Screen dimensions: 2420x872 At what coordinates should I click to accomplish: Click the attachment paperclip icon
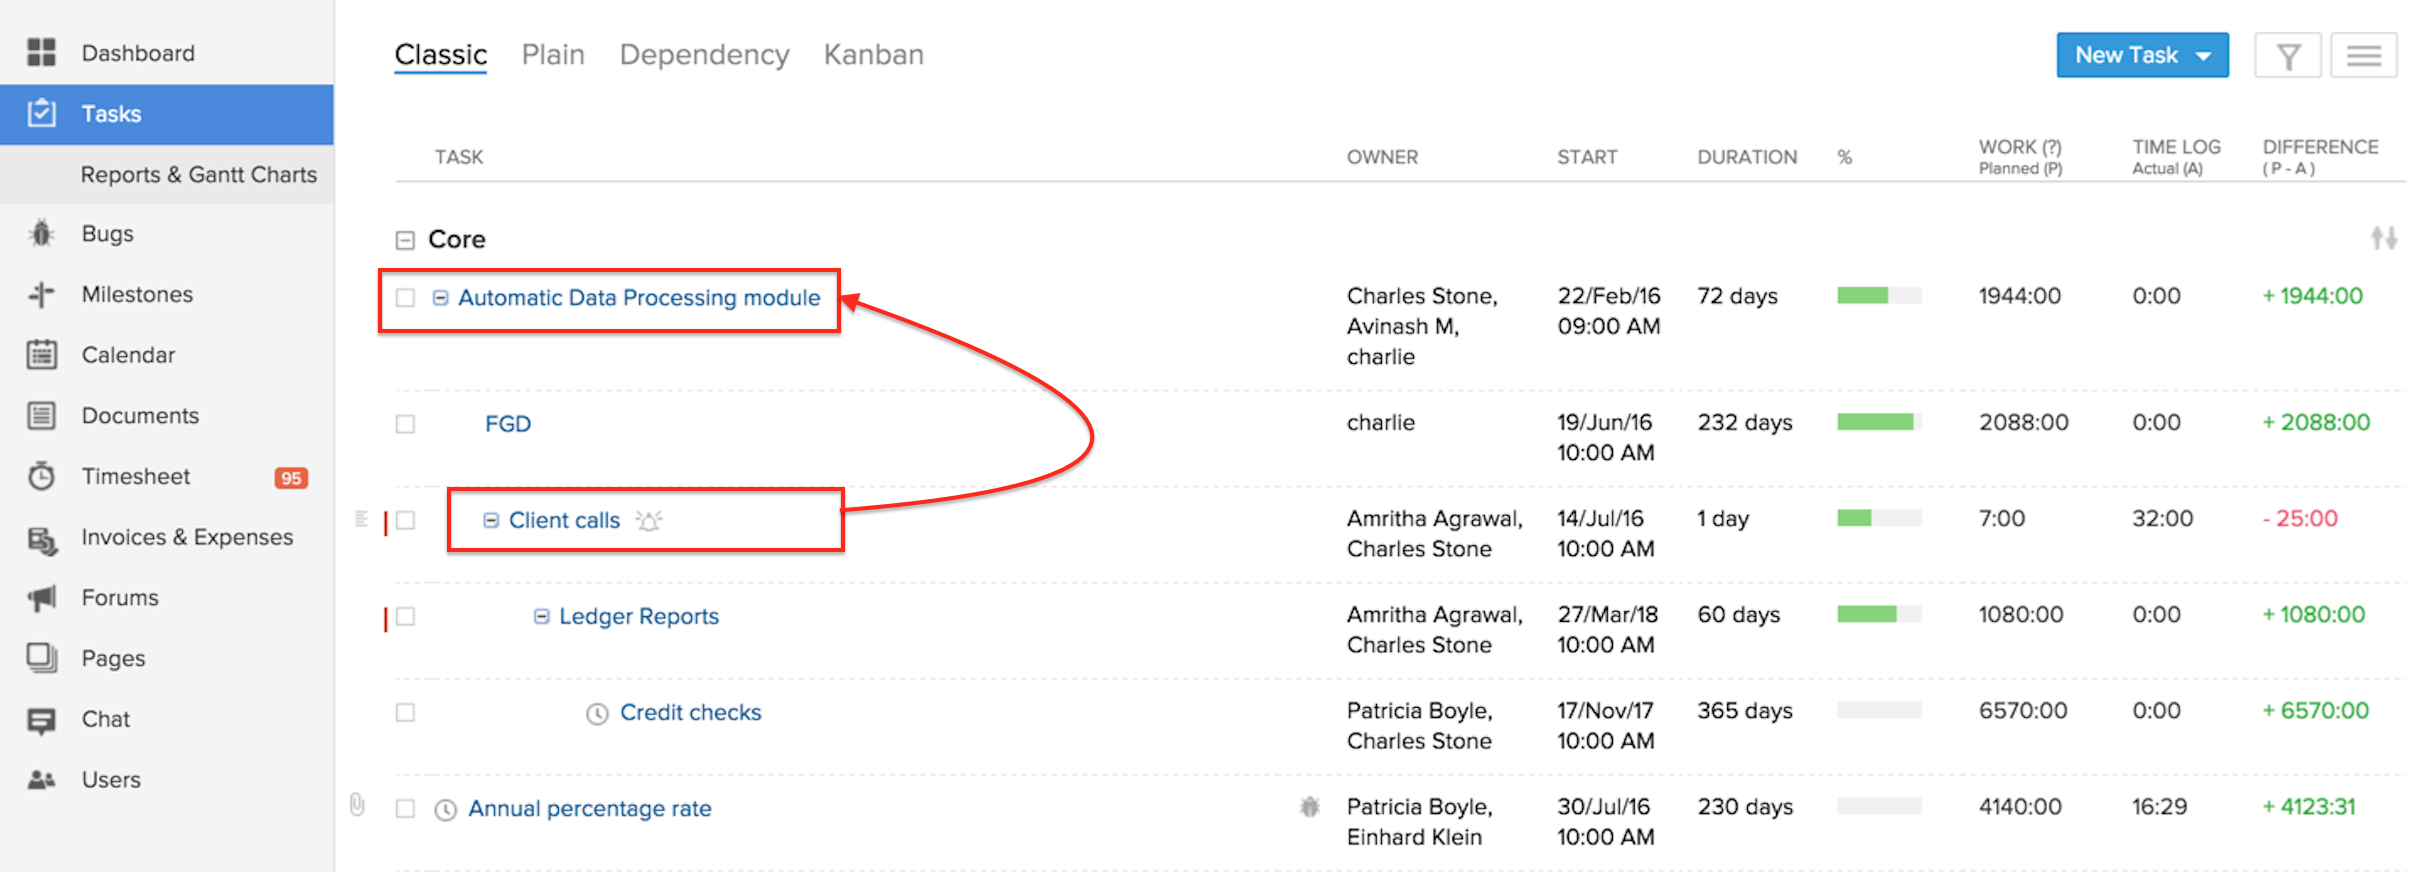[x=357, y=805]
